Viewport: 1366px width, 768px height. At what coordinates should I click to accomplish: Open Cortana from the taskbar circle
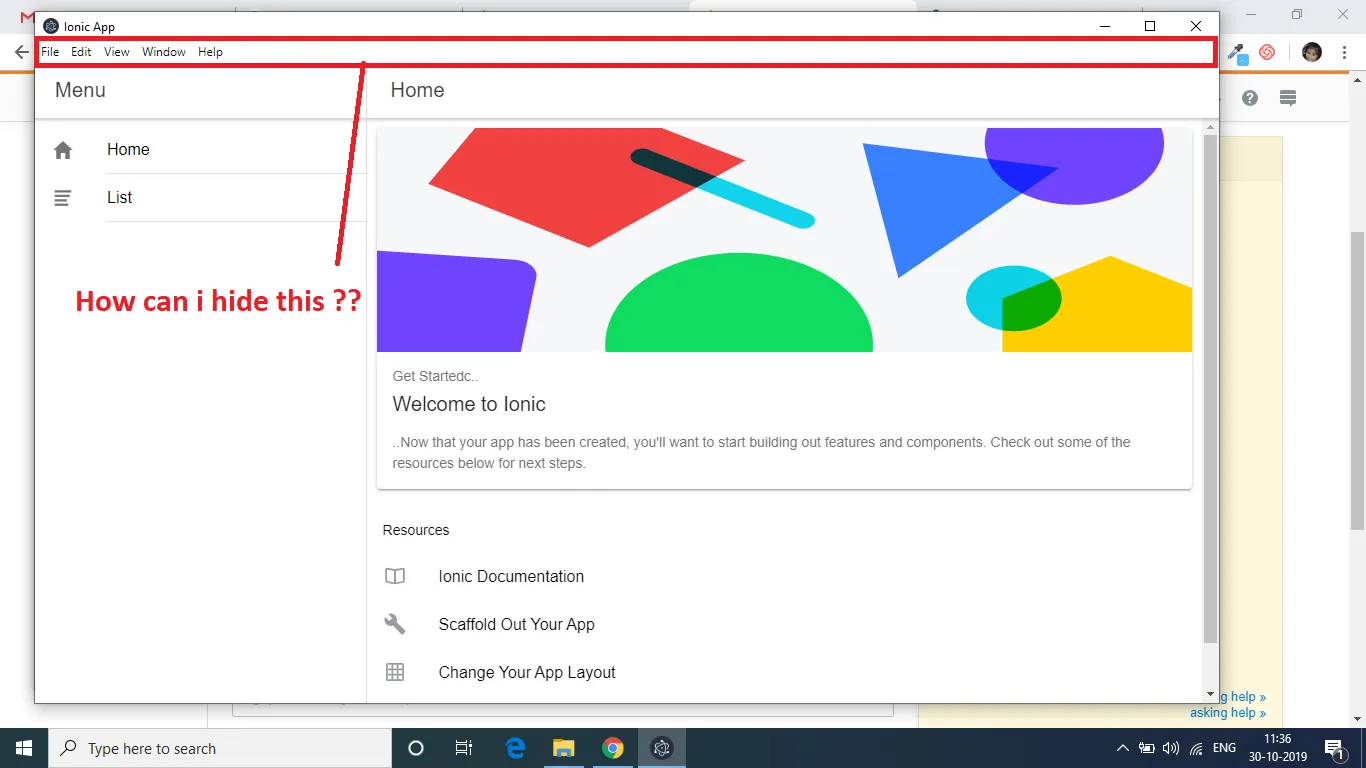pyautogui.click(x=416, y=748)
